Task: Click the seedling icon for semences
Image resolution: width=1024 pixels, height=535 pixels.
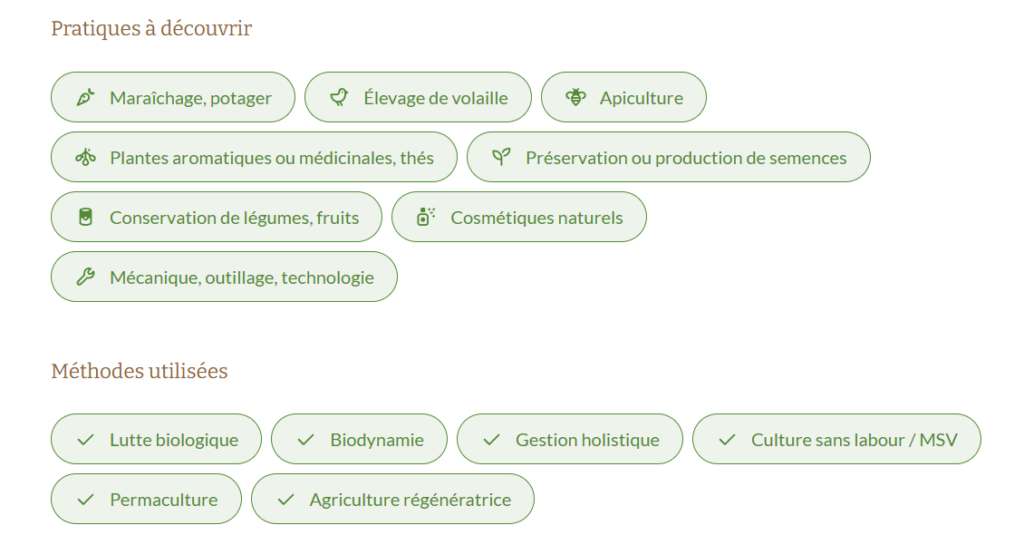Action: (x=502, y=157)
